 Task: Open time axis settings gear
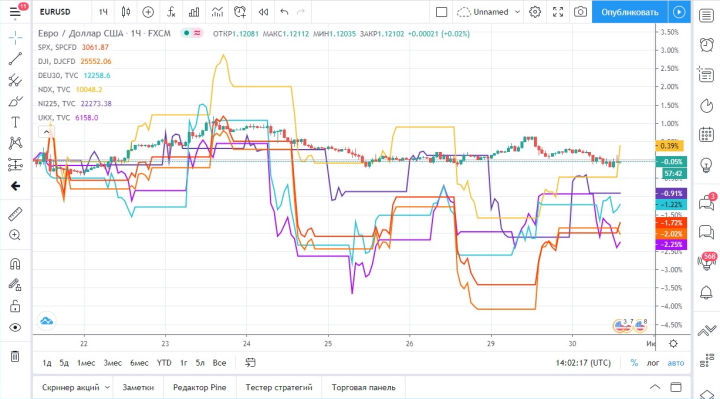click(x=673, y=343)
